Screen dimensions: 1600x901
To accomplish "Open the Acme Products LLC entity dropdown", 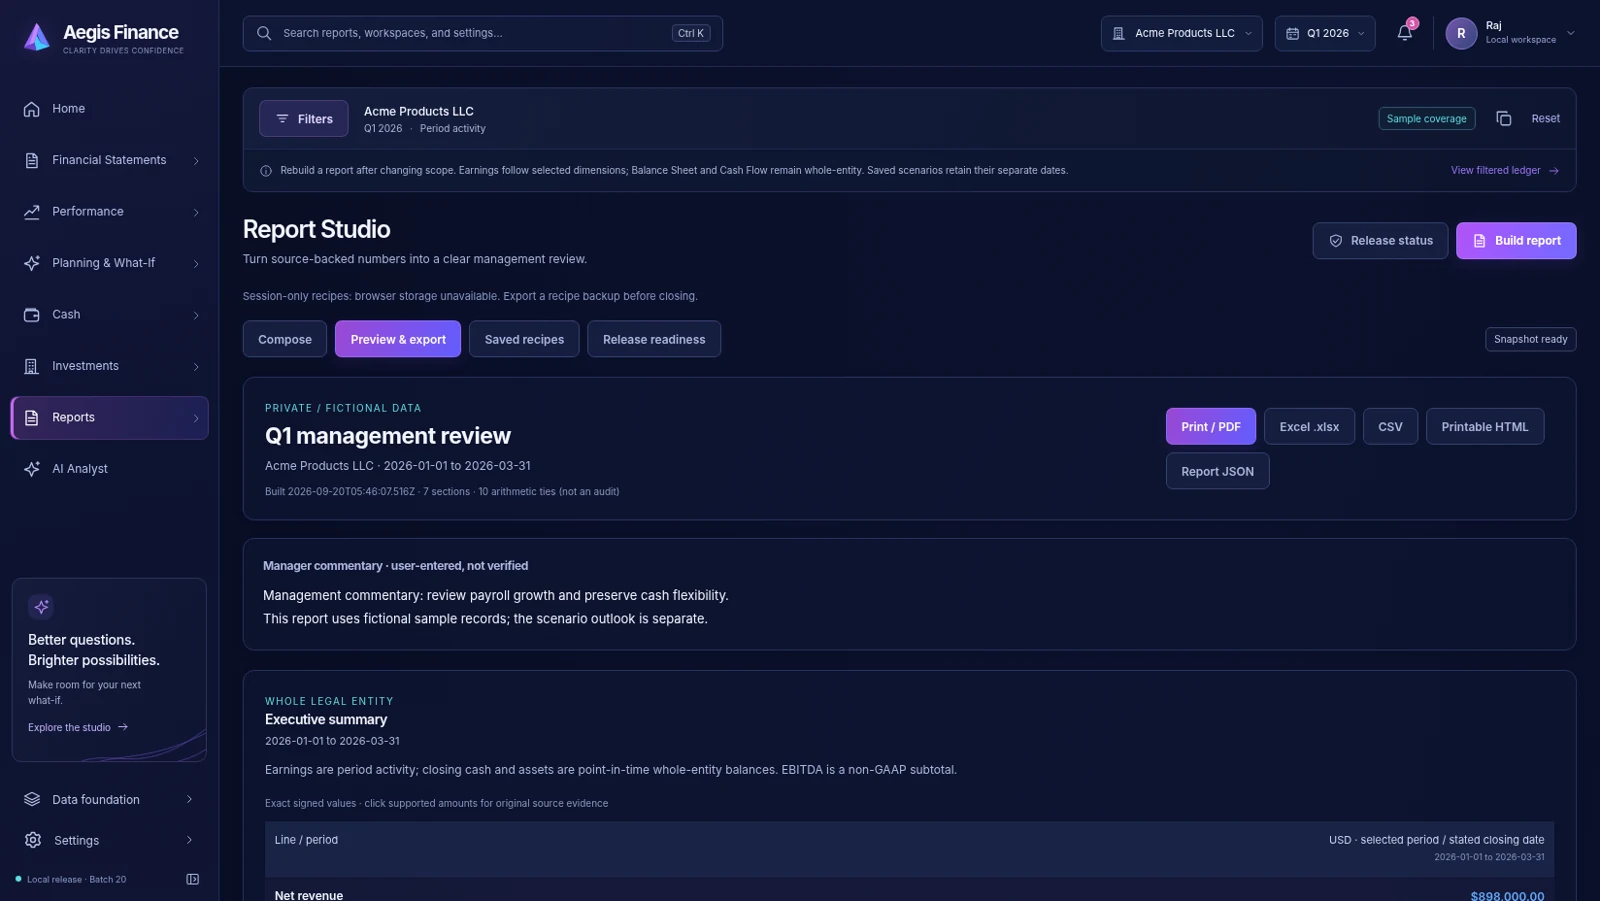I will tap(1181, 33).
